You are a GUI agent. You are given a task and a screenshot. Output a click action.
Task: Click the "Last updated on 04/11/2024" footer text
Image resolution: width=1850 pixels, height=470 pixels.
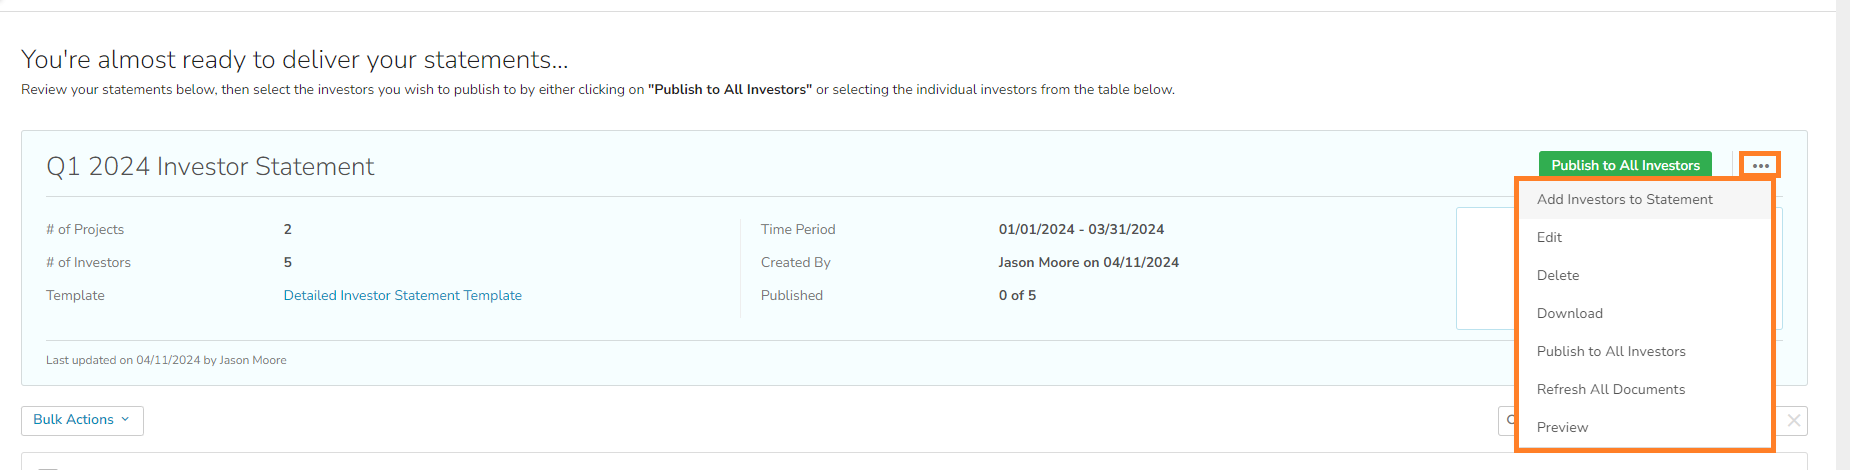(x=166, y=361)
